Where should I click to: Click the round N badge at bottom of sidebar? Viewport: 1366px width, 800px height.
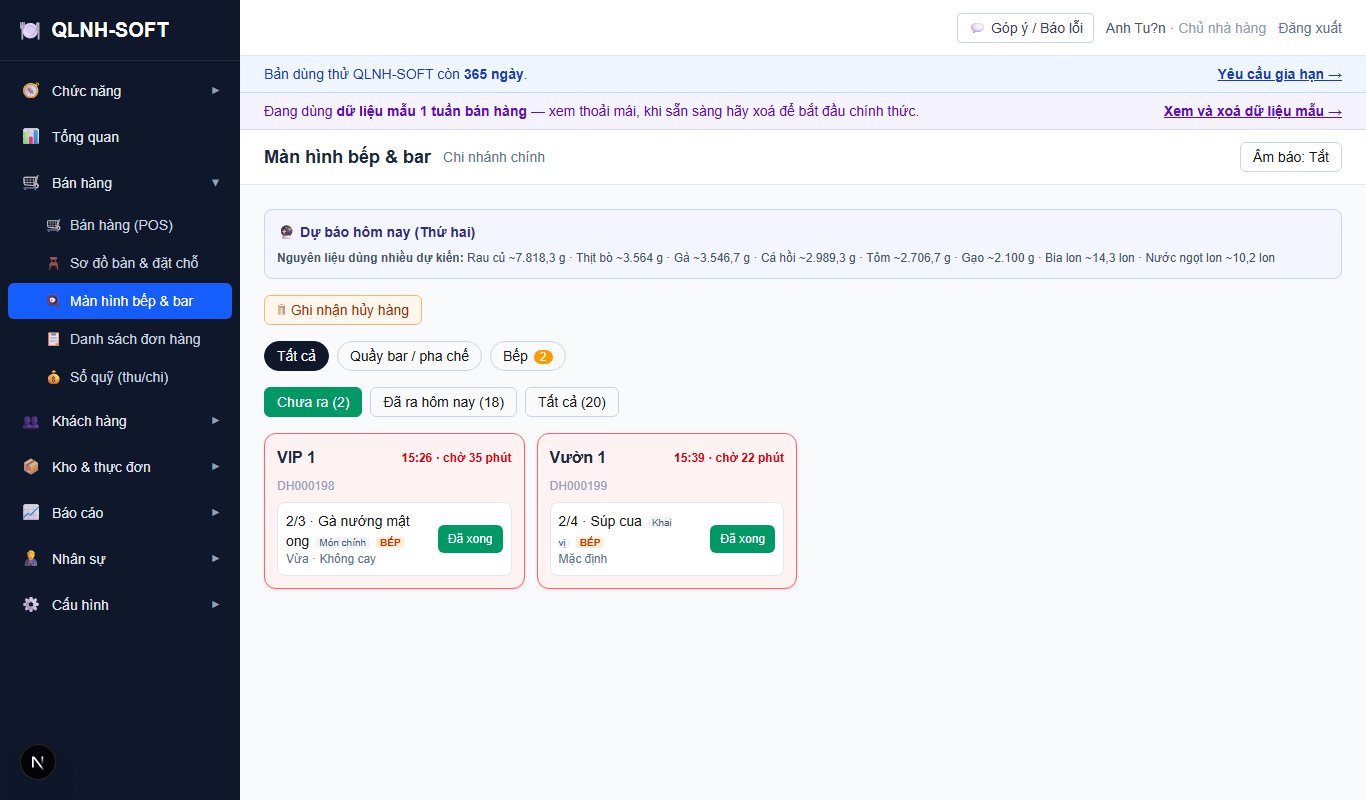[x=38, y=762]
